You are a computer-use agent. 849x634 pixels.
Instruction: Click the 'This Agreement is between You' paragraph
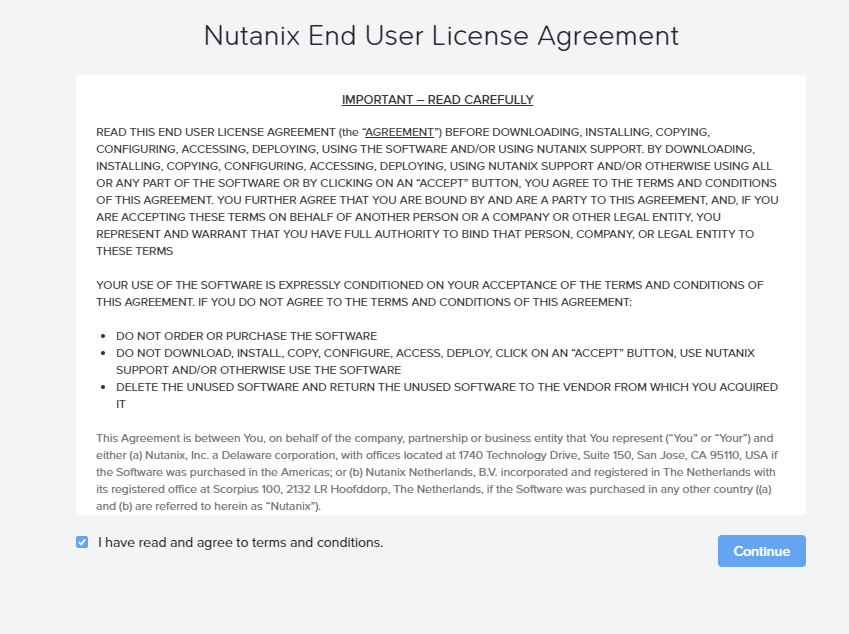(437, 472)
